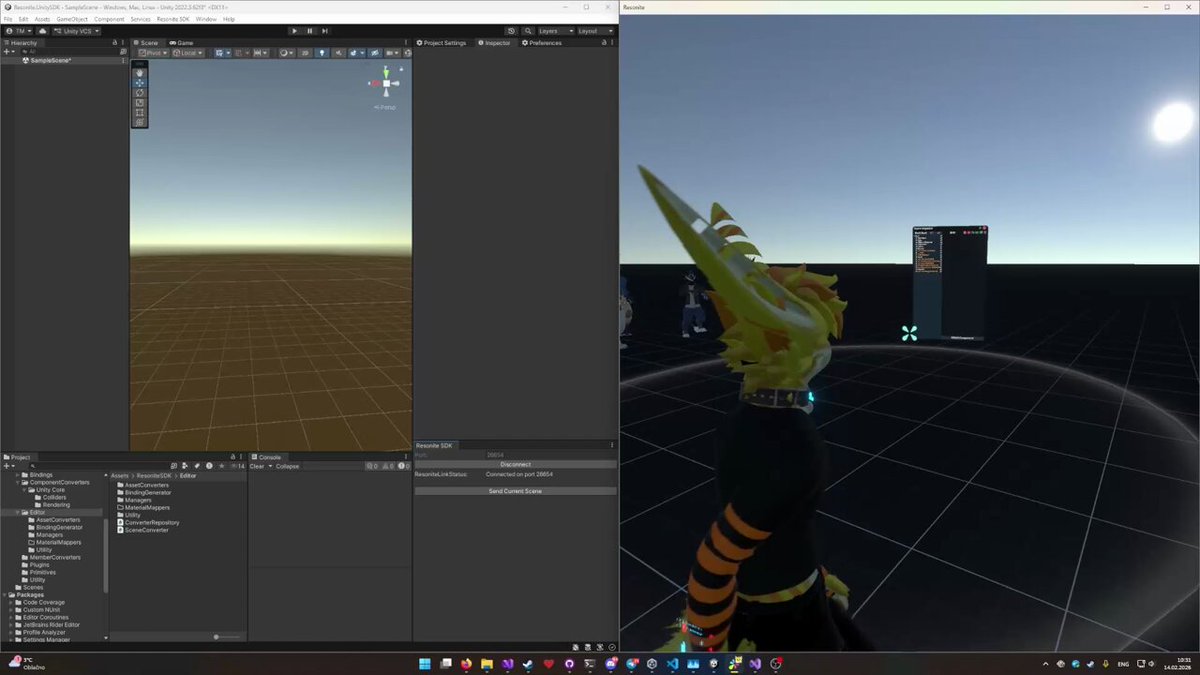
Task: Toggle 2D view mode in Scene
Action: 304,53
